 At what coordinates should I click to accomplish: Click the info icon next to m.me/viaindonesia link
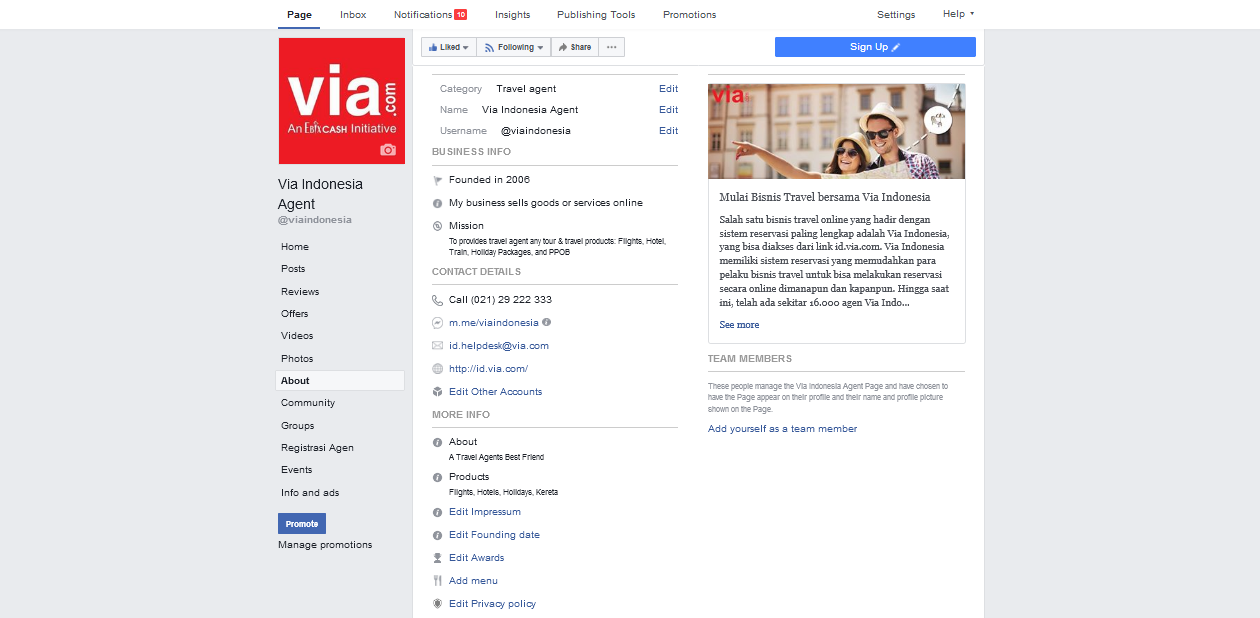tap(546, 322)
